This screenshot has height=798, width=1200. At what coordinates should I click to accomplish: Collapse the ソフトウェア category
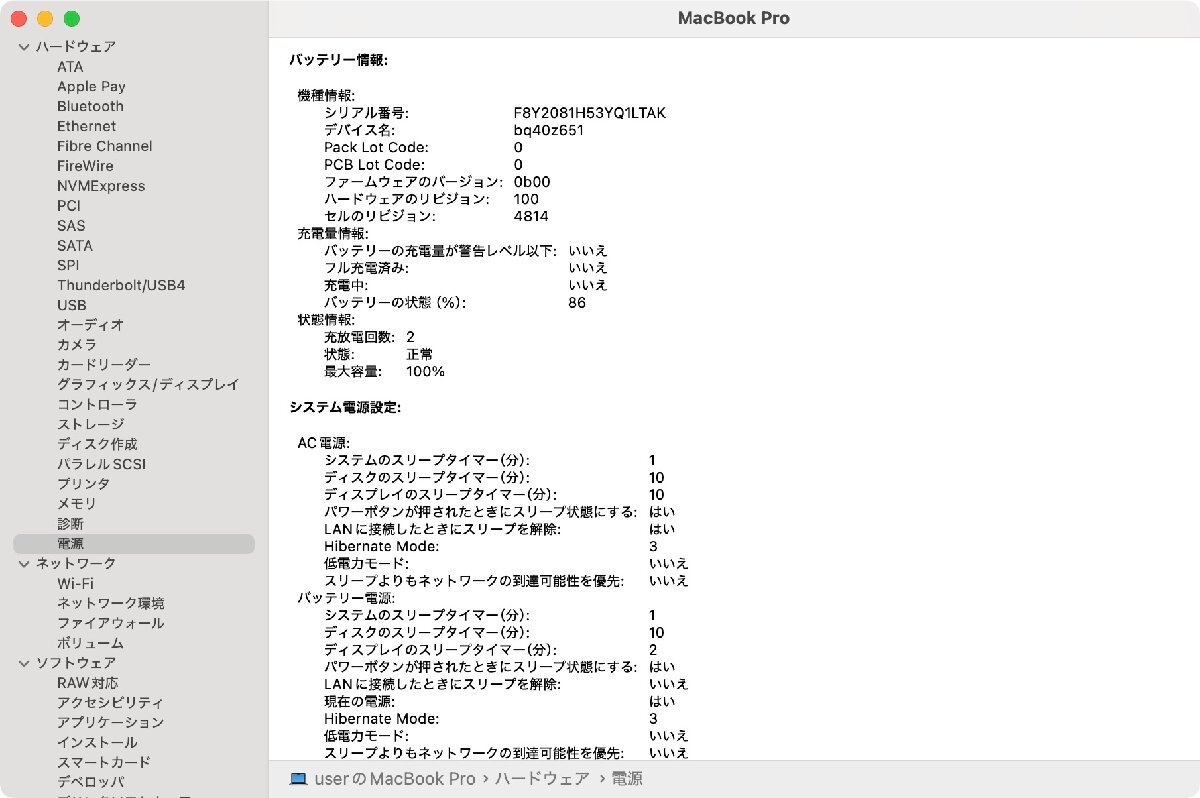click(x=22, y=663)
